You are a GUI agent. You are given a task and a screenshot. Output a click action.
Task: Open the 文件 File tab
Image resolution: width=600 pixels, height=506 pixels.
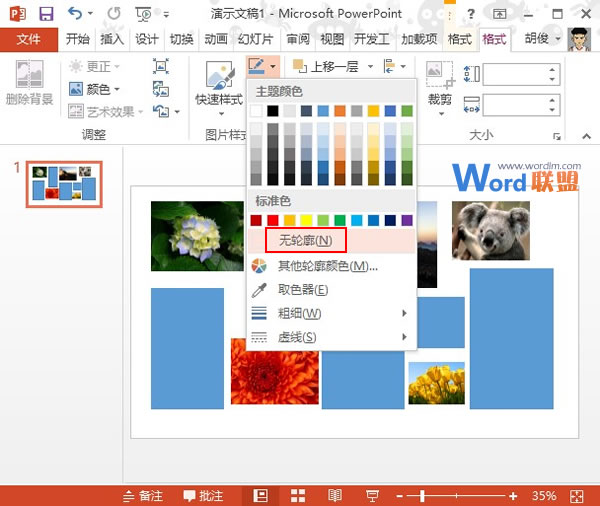click(29, 39)
